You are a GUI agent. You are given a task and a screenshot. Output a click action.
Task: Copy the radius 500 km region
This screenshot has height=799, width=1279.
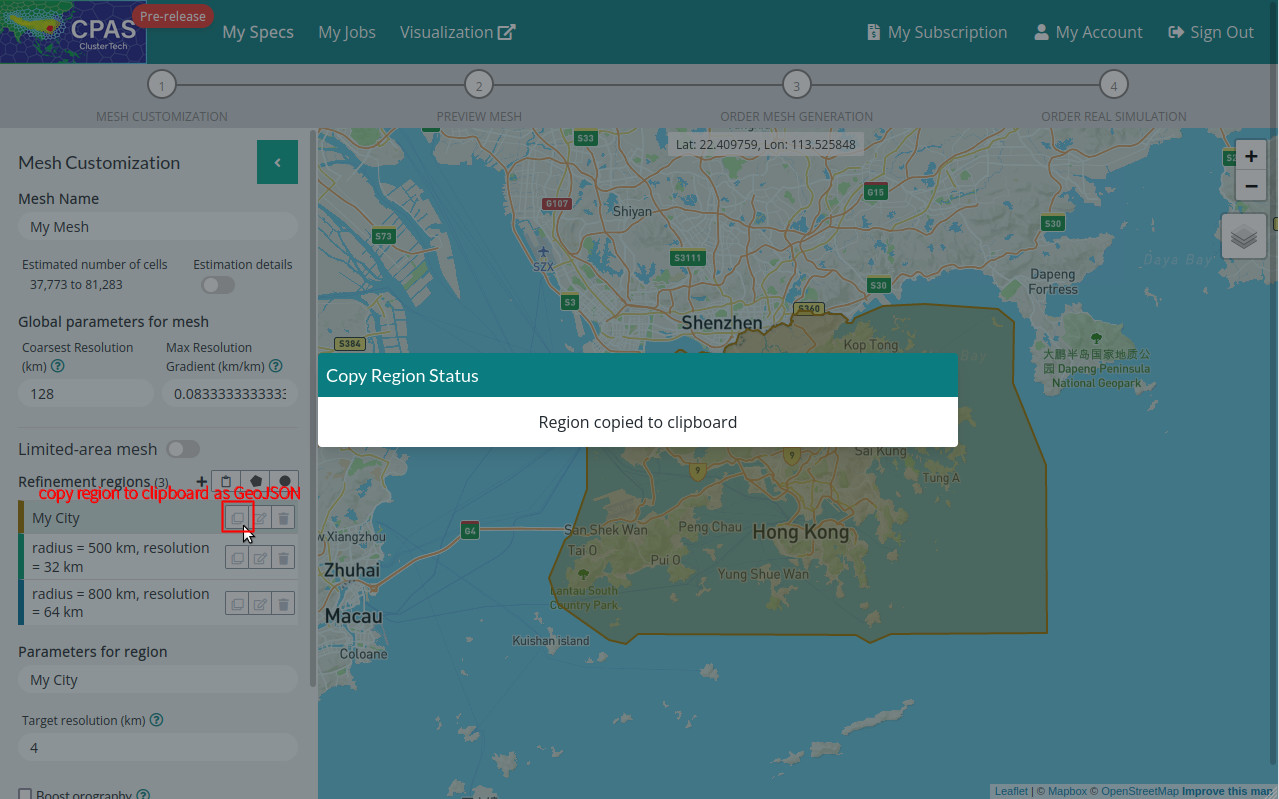coord(237,558)
